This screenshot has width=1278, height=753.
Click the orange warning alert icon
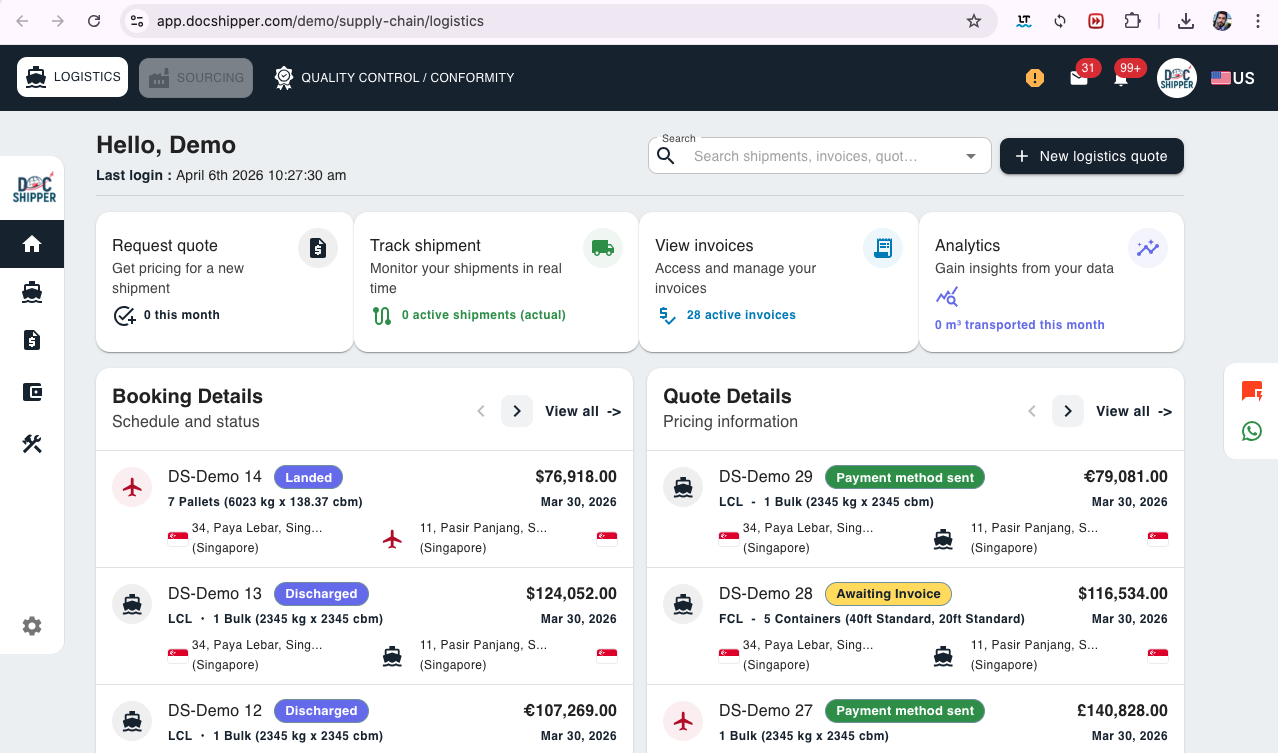pos(1035,78)
